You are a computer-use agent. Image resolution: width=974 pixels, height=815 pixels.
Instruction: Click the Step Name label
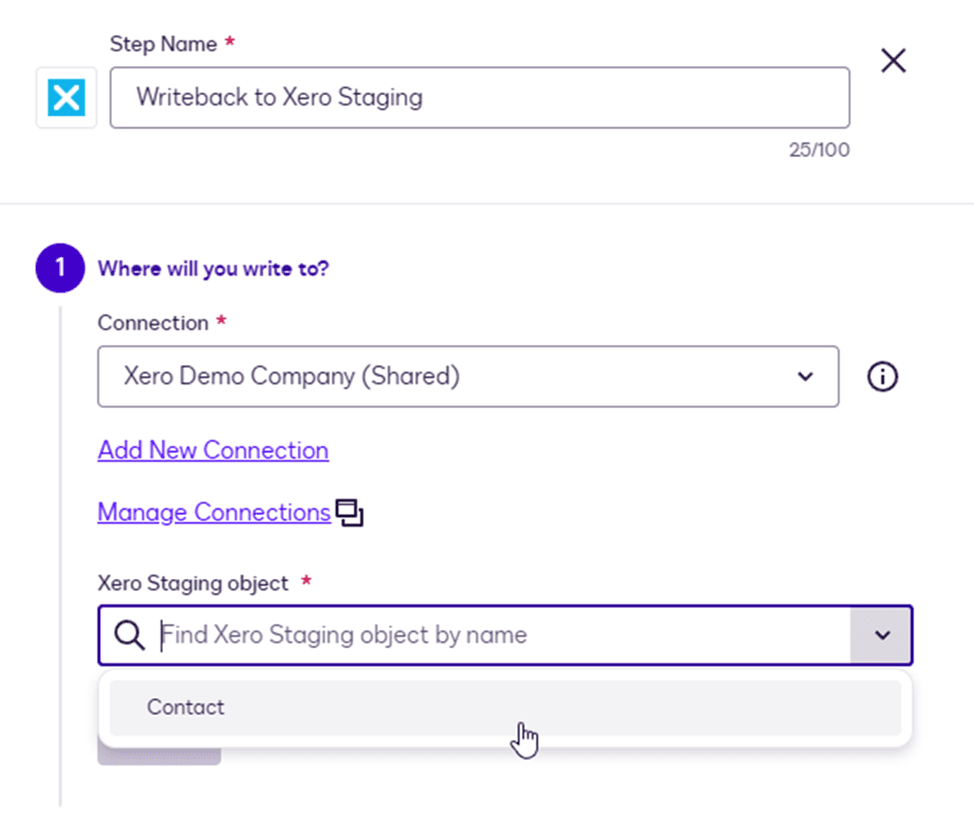(x=163, y=44)
